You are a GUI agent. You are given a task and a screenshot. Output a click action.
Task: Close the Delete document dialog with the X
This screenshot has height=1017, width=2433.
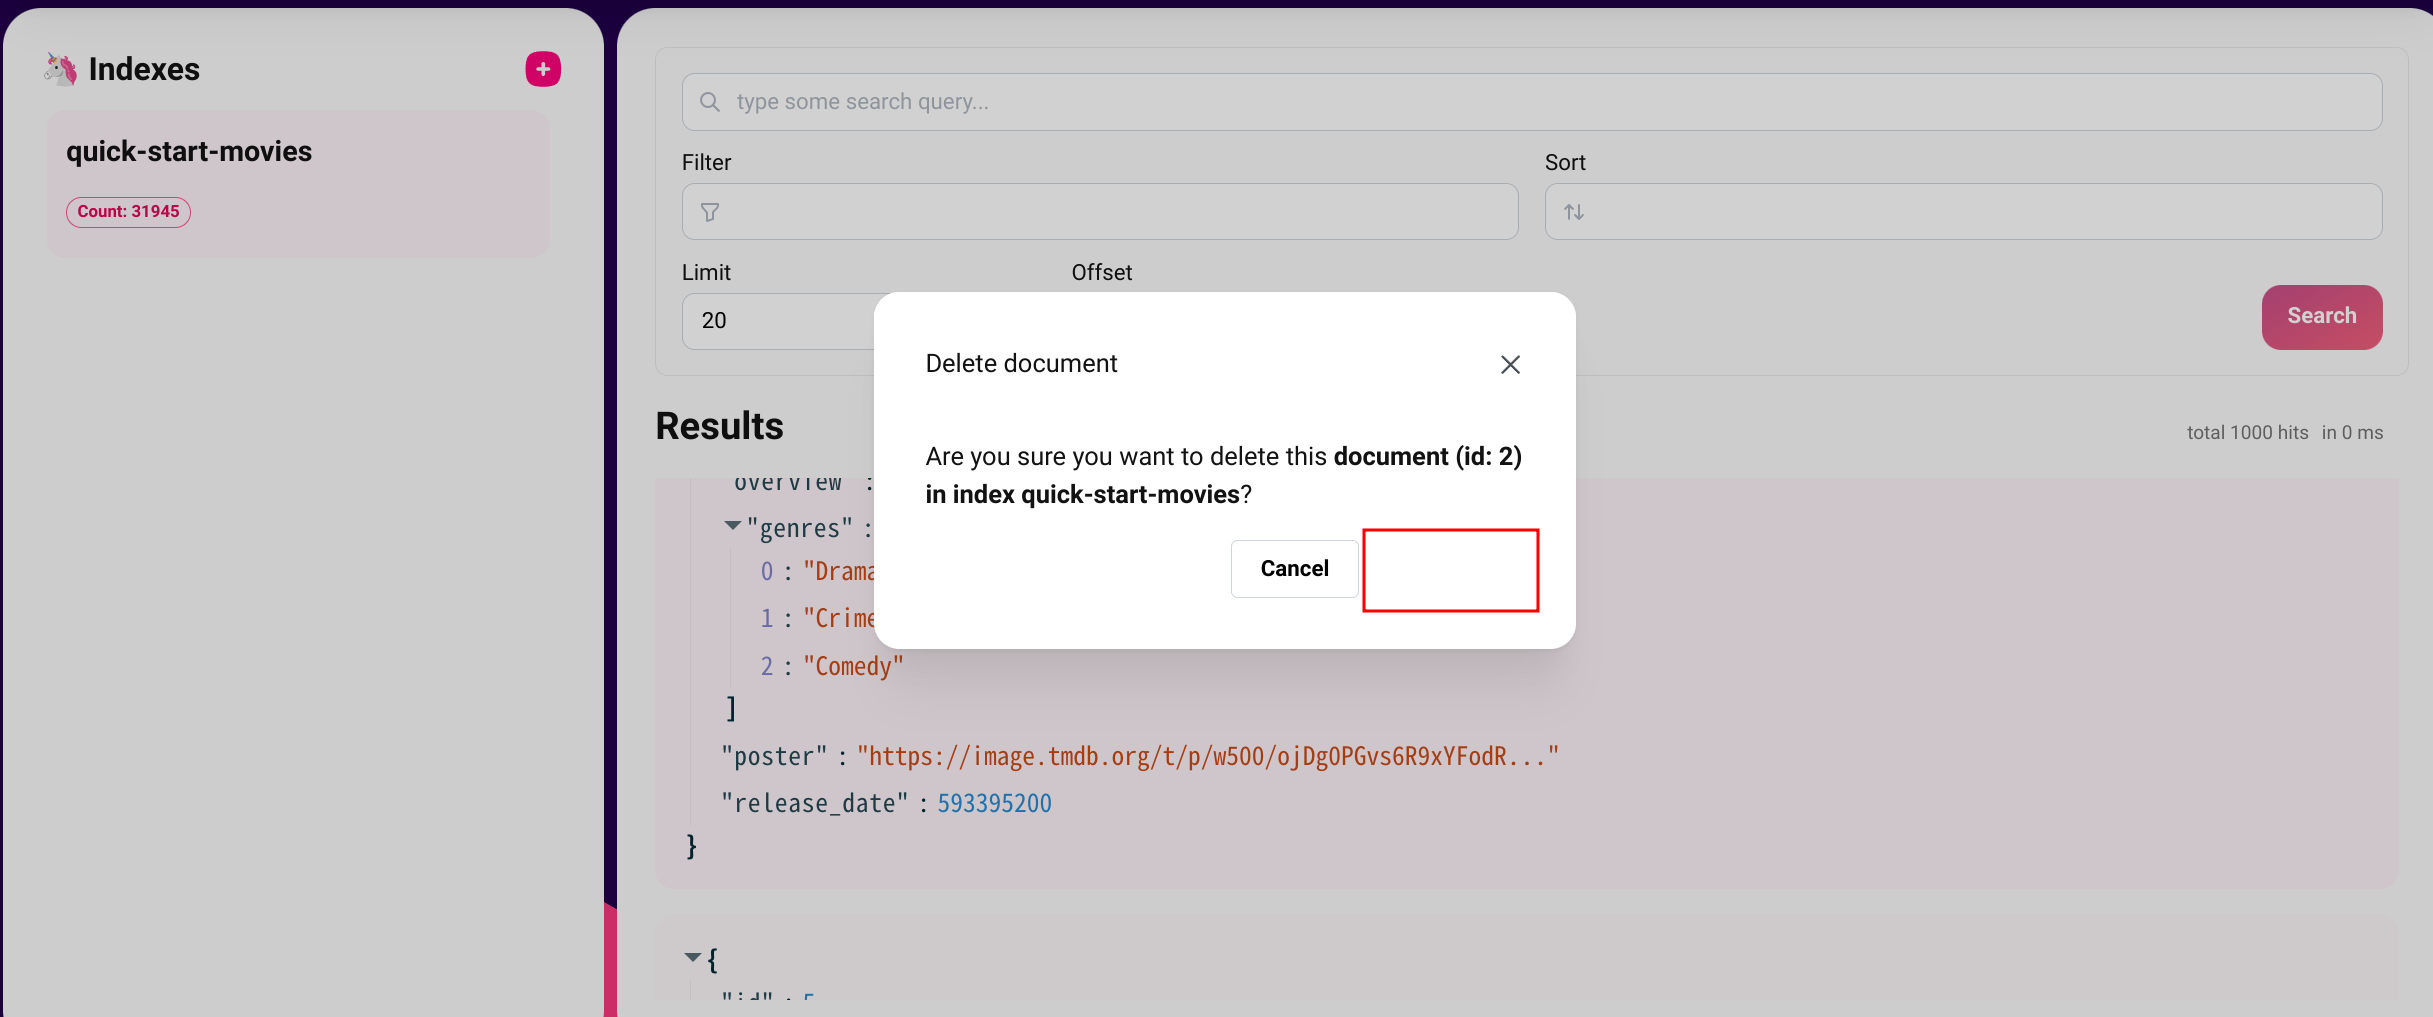1510,364
